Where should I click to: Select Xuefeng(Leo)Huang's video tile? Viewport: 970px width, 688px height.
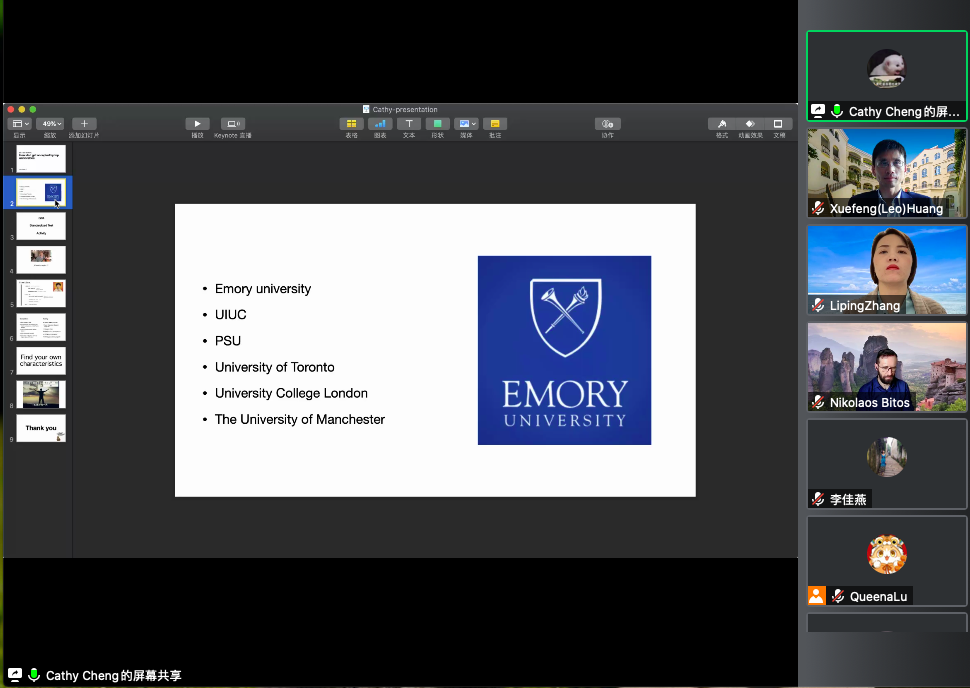(x=886, y=173)
